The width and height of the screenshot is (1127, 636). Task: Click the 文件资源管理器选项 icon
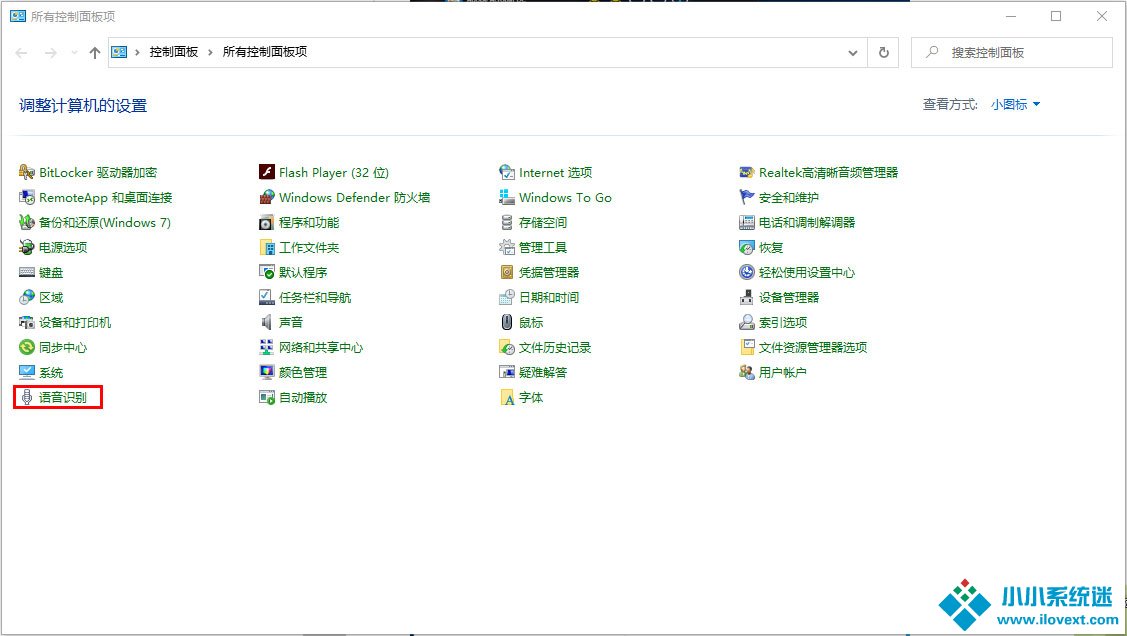[x=747, y=348]
